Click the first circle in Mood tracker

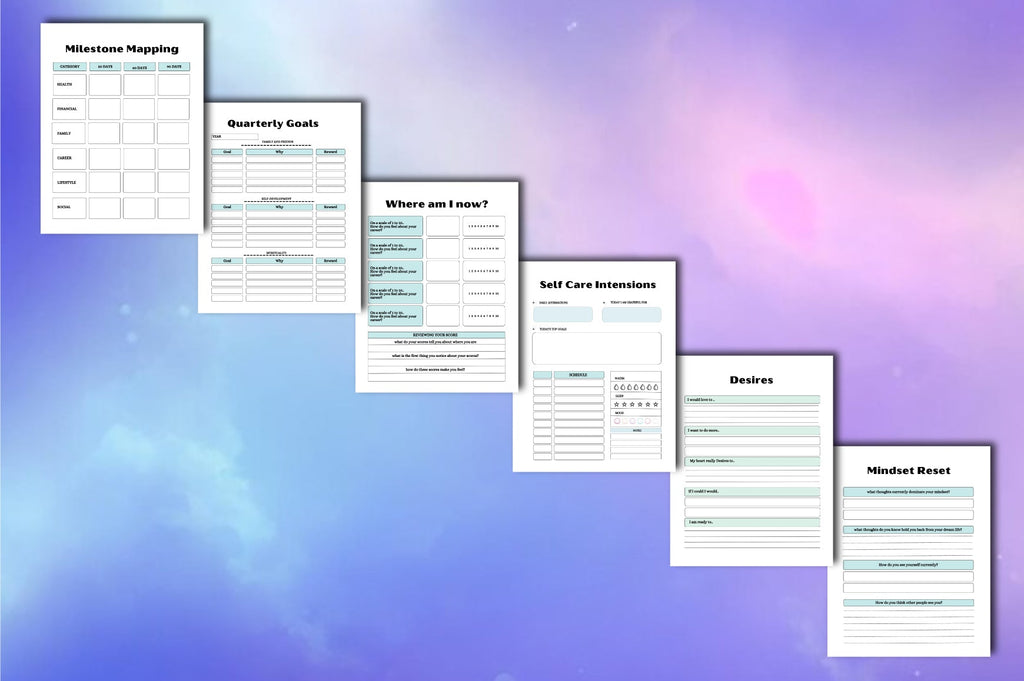click(617, 421)
